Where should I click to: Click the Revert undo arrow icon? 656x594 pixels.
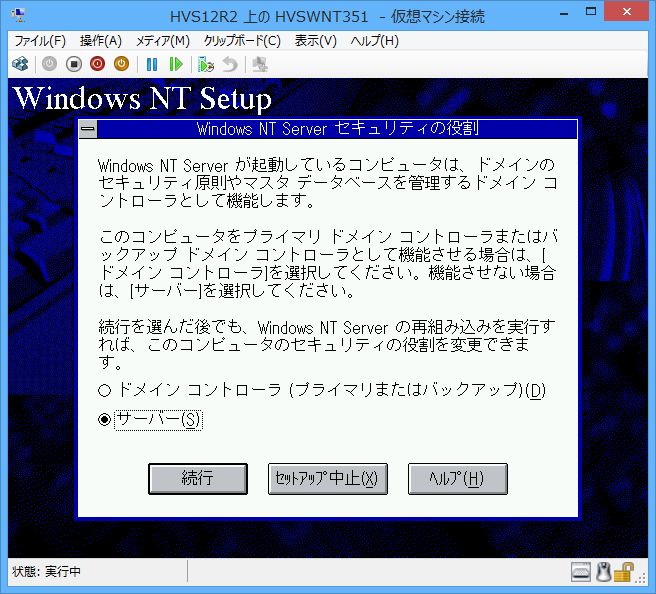tap(230, 64)
